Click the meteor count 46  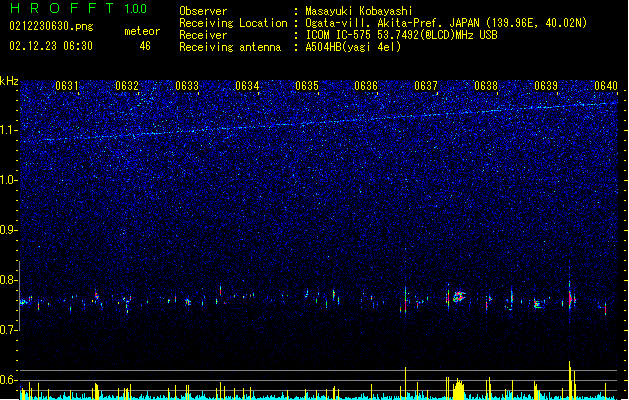pyautogui.click(x=145, y=46)
